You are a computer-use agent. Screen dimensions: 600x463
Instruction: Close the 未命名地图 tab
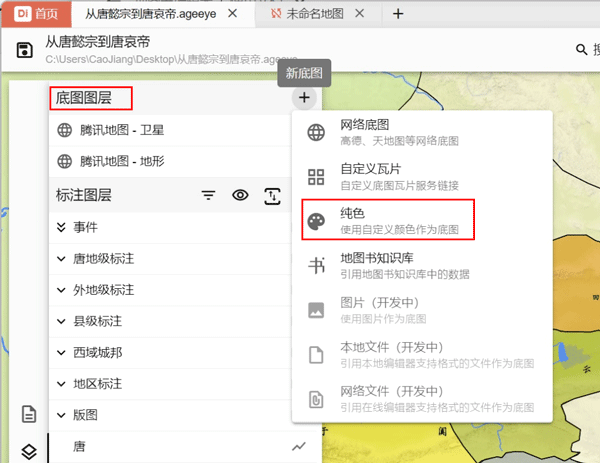359,13
